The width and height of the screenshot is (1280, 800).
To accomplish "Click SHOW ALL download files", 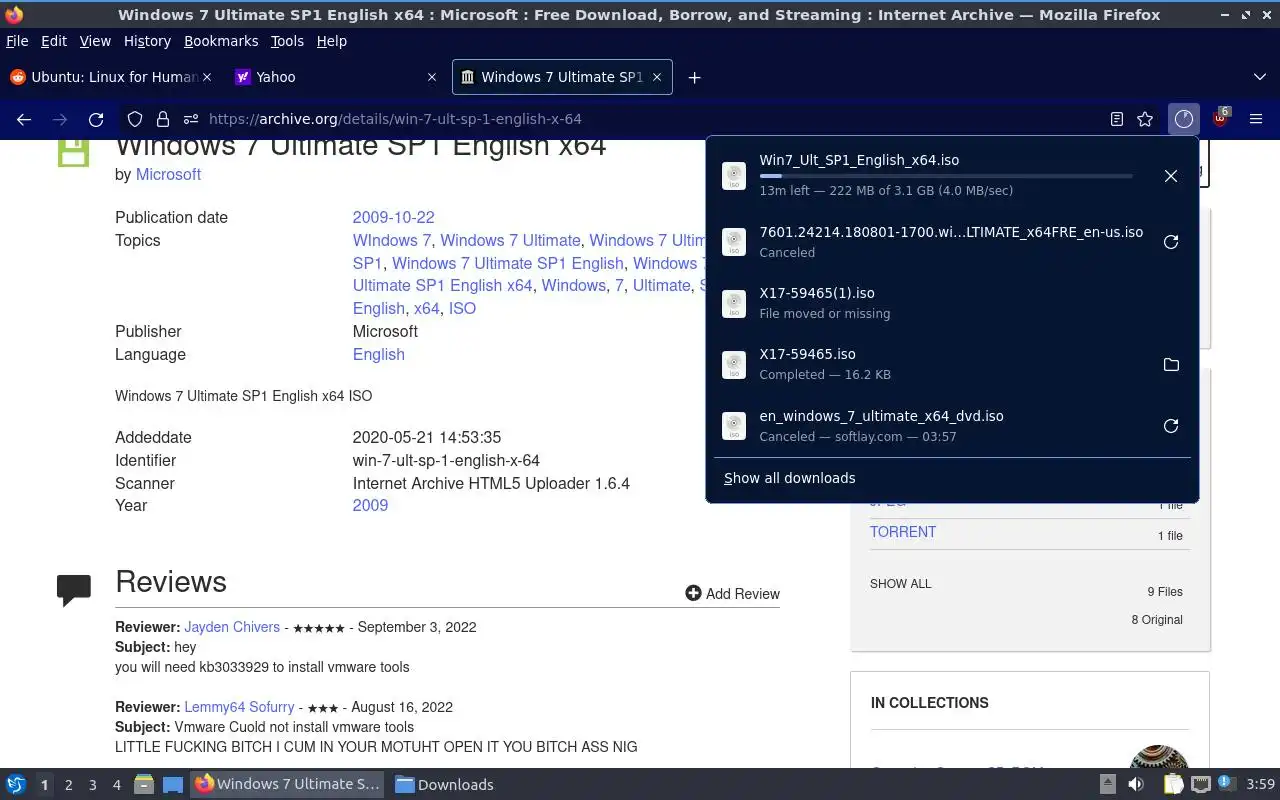I will point(900,584).
